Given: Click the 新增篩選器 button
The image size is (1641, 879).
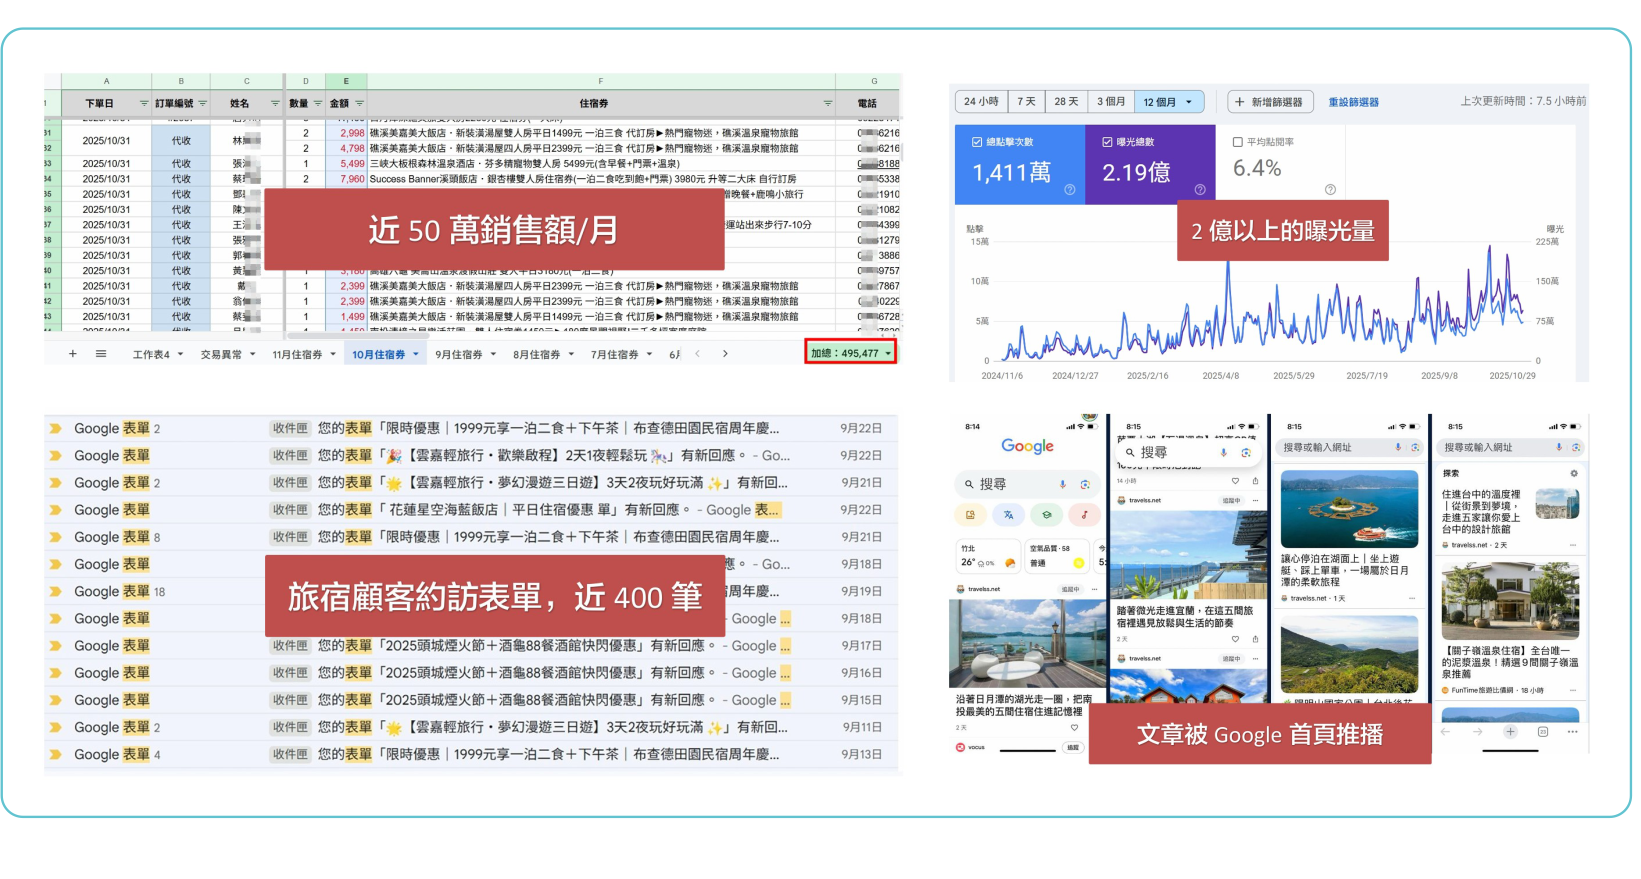Looking at the screenshot, I should (1268, 102).
